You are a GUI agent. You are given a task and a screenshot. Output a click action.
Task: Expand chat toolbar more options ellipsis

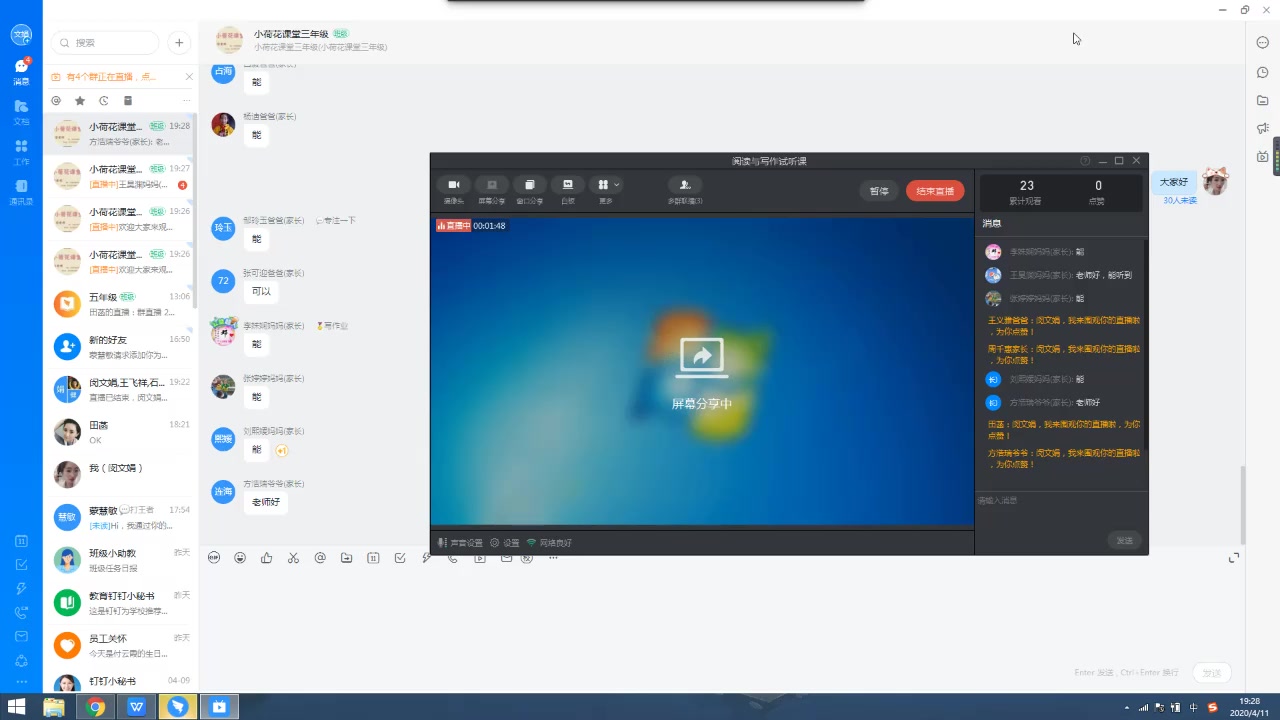tap(553, 558)
